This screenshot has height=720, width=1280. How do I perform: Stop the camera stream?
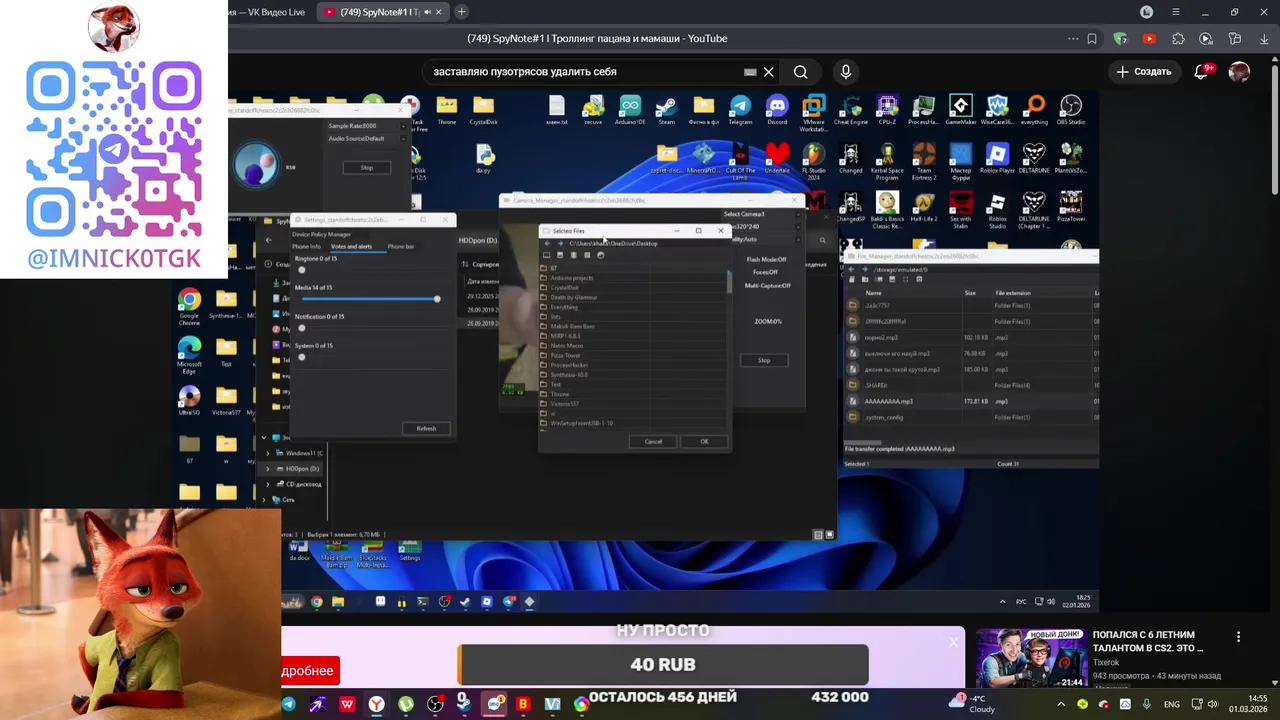tap(764, 360)
